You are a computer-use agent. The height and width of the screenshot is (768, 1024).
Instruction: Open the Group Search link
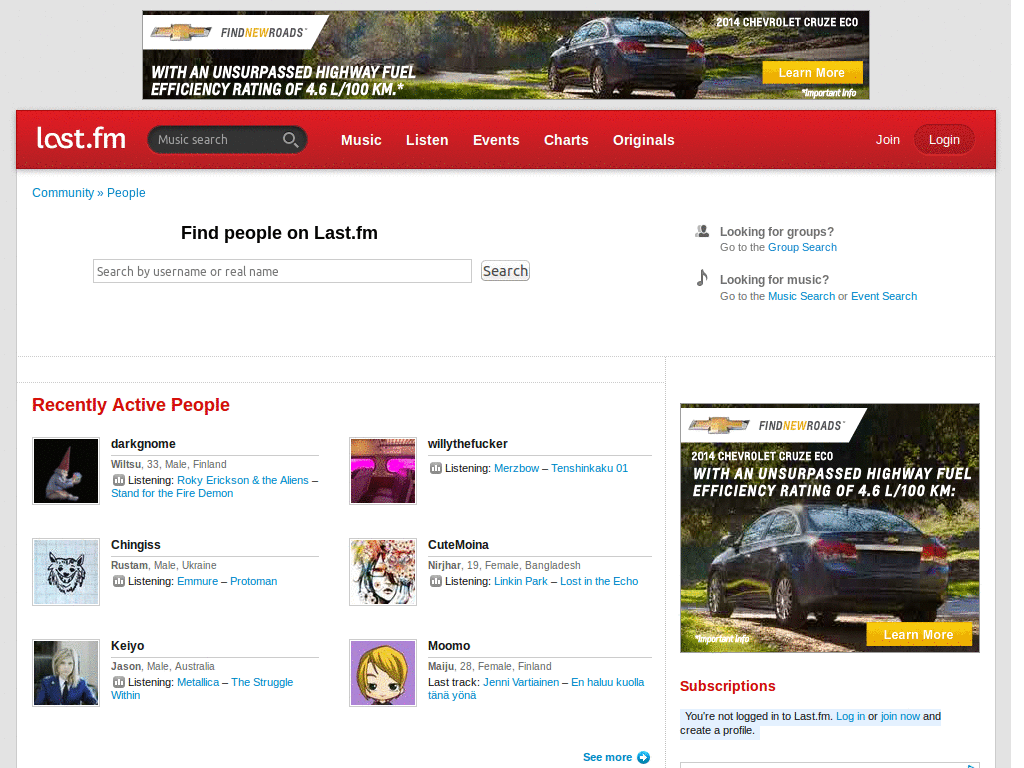(802, 247)
